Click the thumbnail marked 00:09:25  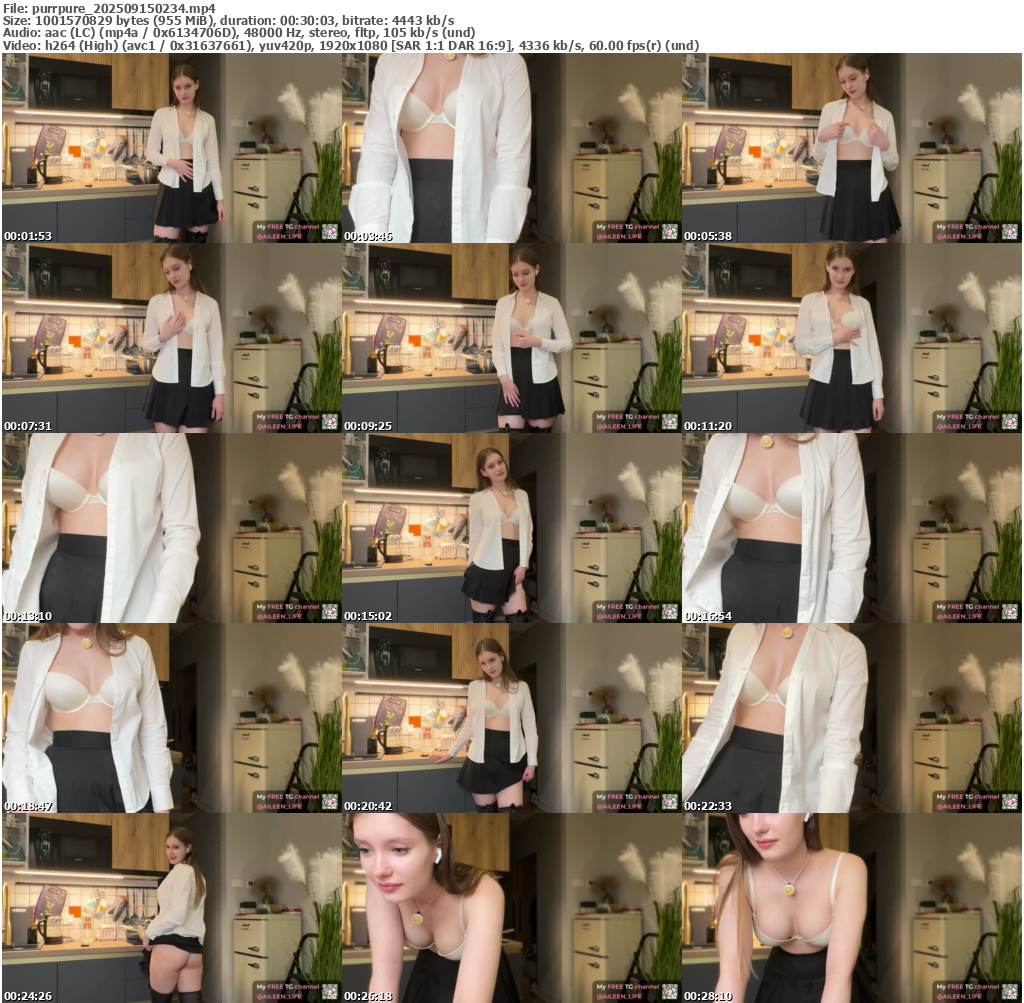(x=511, y=338)
